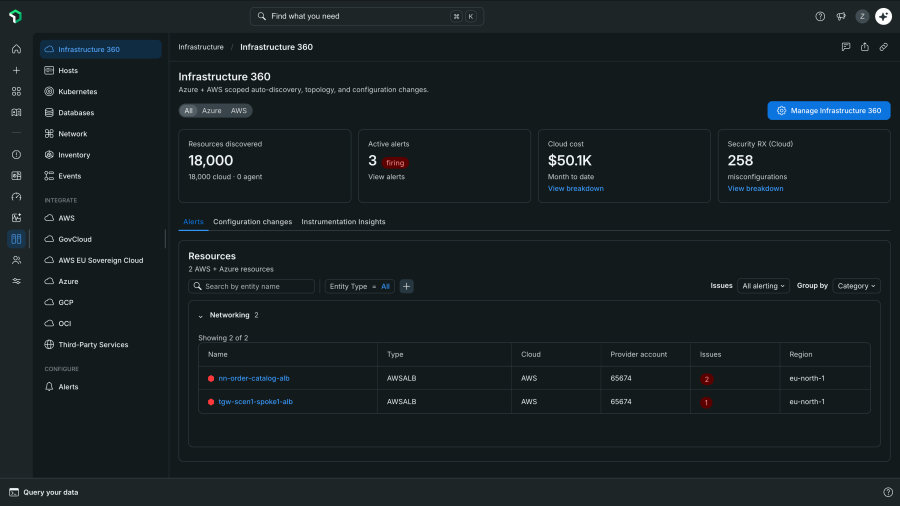Click View breakdown under Cloud cost

click(576, 188)
